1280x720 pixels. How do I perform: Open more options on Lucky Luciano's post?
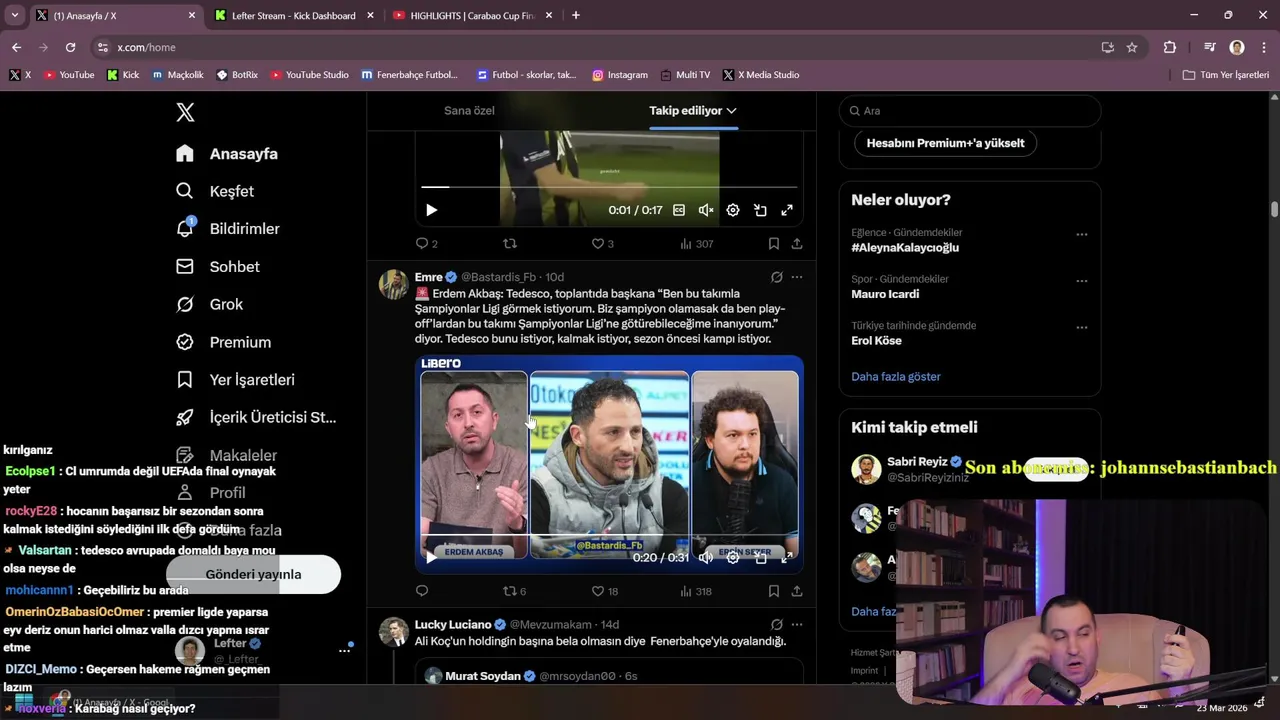pos(797,625)
